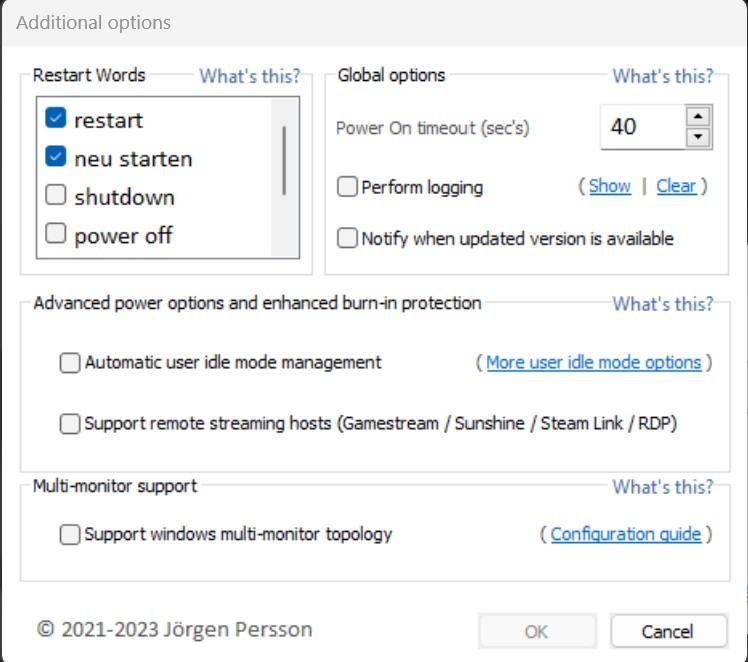Increase Power On timeout with up arrow

pos(698,116)
